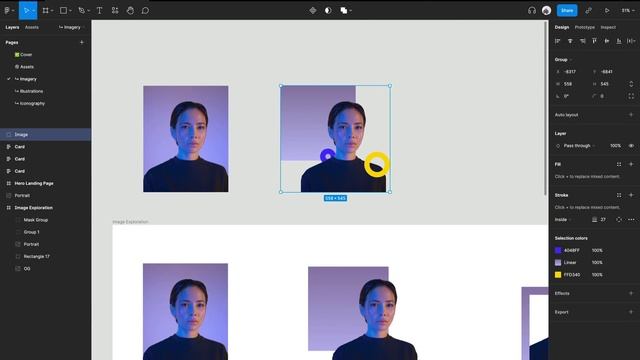Open Frame tool options dropdown arrow
Viewport: 640px width, 360px height.
point(52,11)
